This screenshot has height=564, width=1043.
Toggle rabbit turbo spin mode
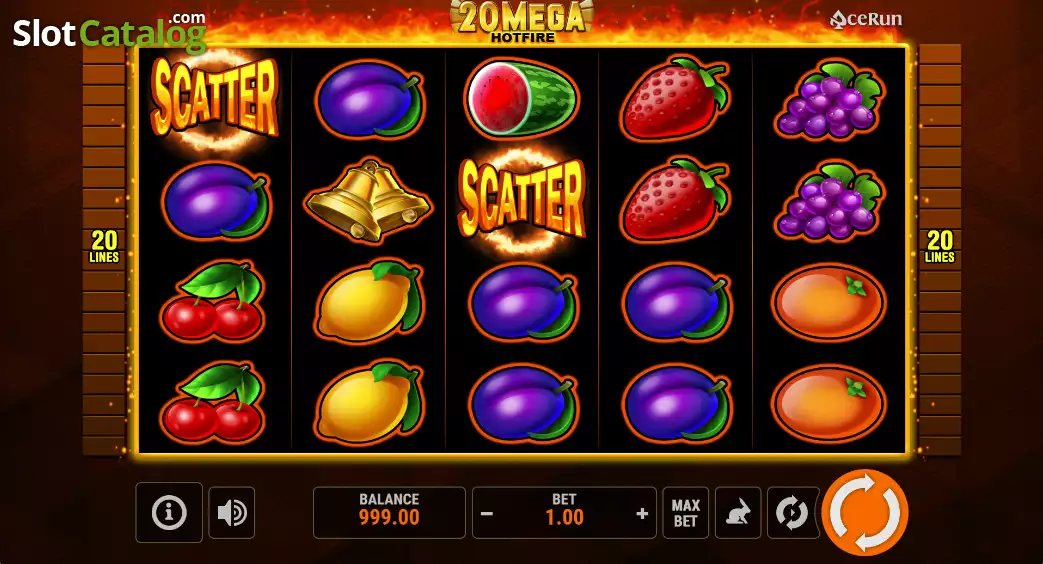[738, 513]
